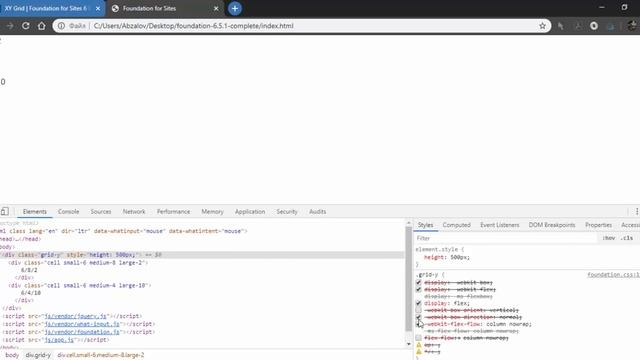The image size is (640, 360).
Task: Open the DevTools three-dot customize menu
Action: tap(637, 211)
